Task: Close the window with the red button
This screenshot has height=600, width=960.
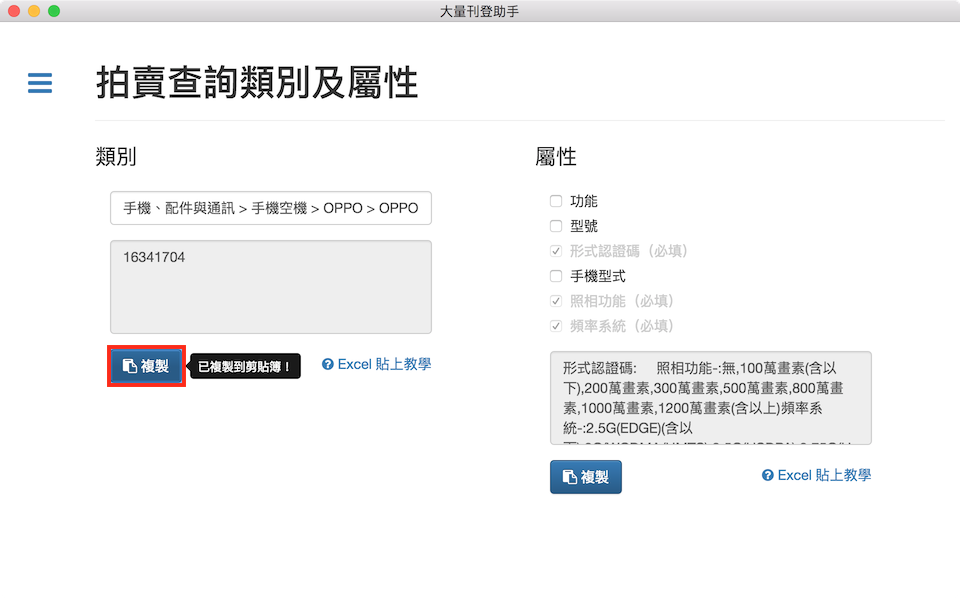Action: pyautogui.click(x=14, y=11)
